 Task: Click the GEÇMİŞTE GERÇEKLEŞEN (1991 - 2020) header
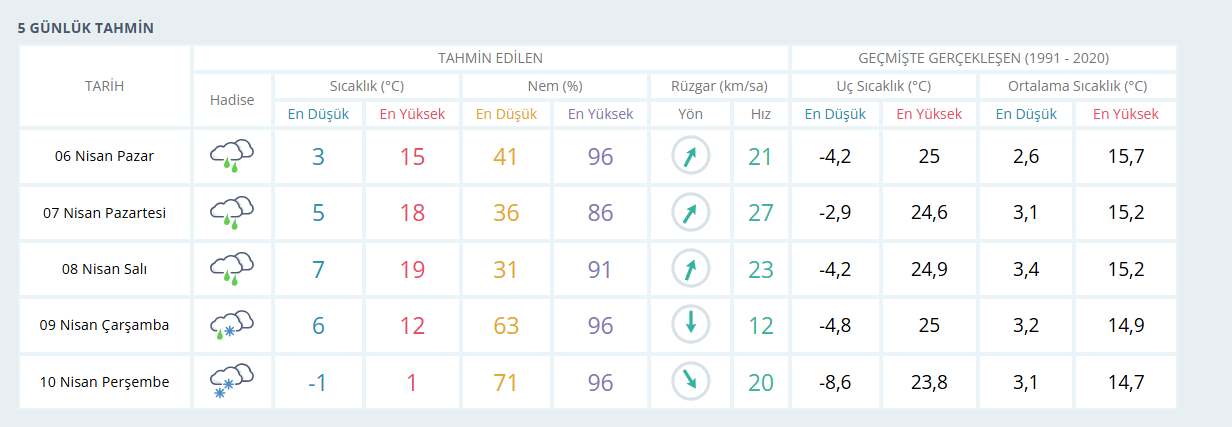[x=983, y=58]
